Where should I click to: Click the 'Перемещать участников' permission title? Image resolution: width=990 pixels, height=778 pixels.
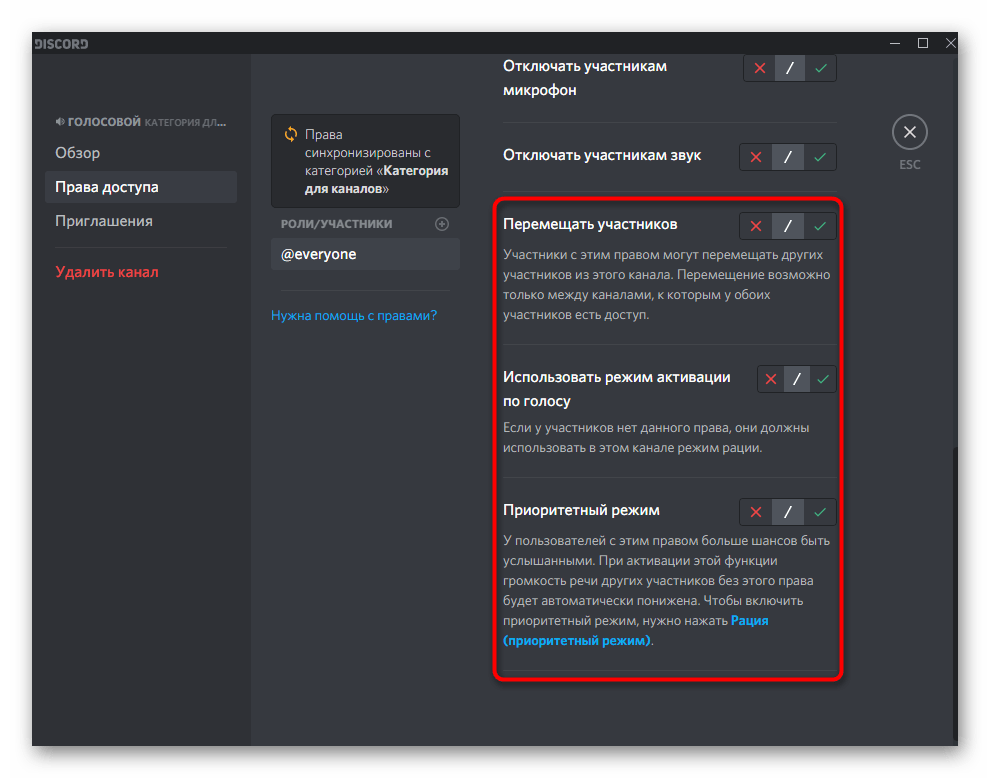590,224
